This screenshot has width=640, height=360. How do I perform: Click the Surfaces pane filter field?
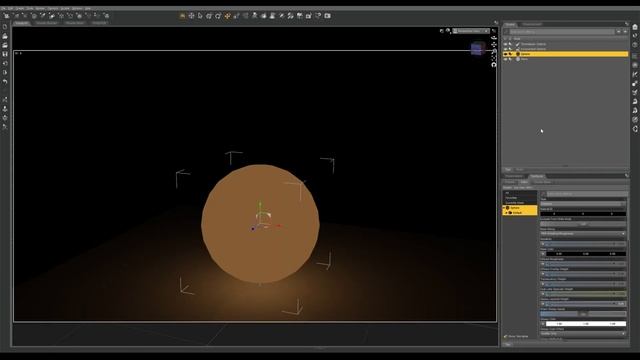pos(587,194)
